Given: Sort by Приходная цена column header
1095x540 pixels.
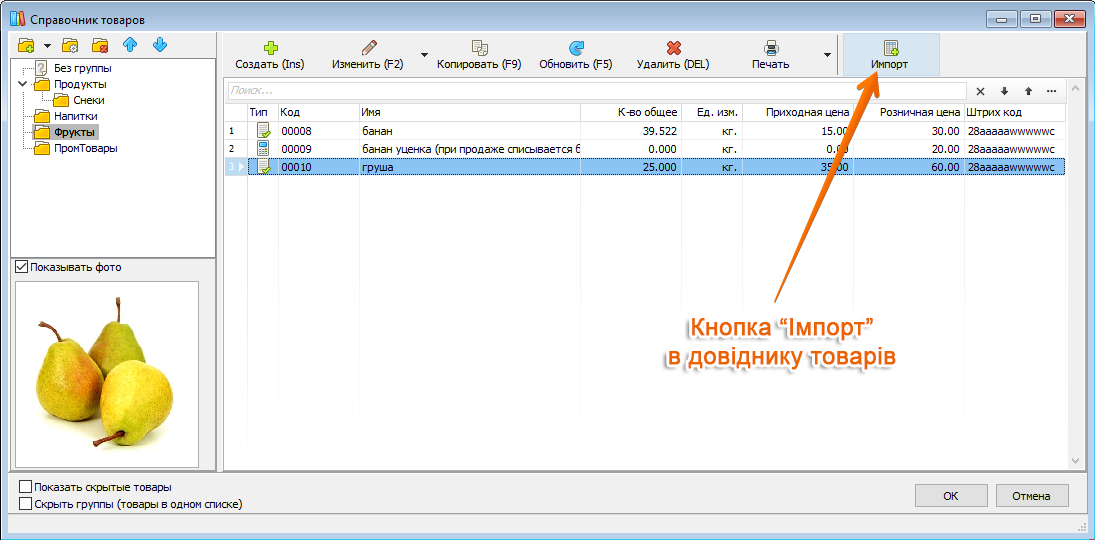Looking at the screenshot, I should [x=798, y=112].
